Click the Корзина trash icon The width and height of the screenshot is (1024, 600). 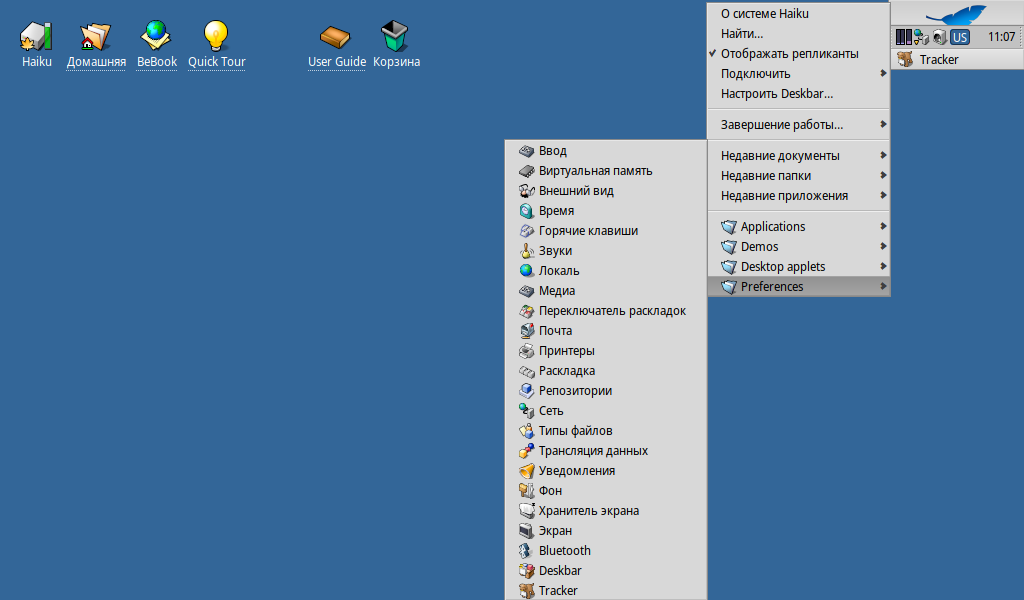click(396, 37)
